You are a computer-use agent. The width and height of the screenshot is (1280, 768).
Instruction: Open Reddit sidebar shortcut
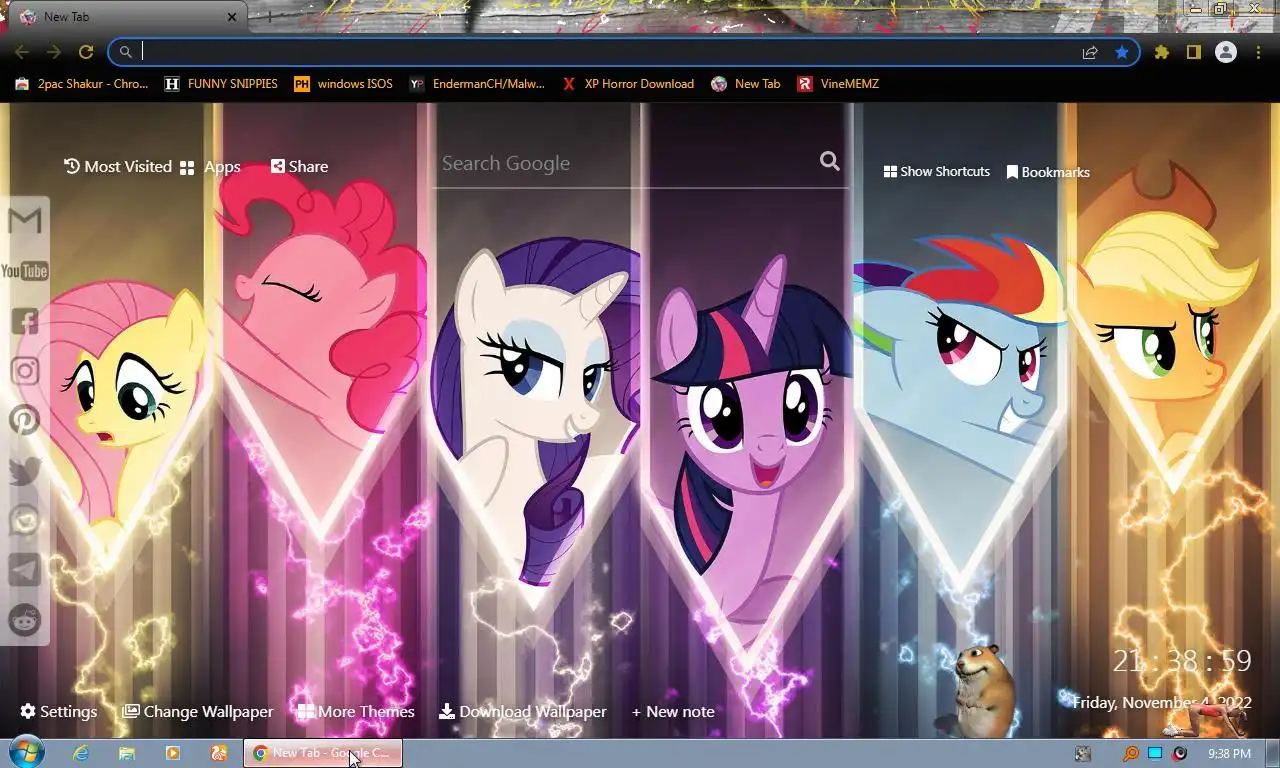click(x=25, y=620)
